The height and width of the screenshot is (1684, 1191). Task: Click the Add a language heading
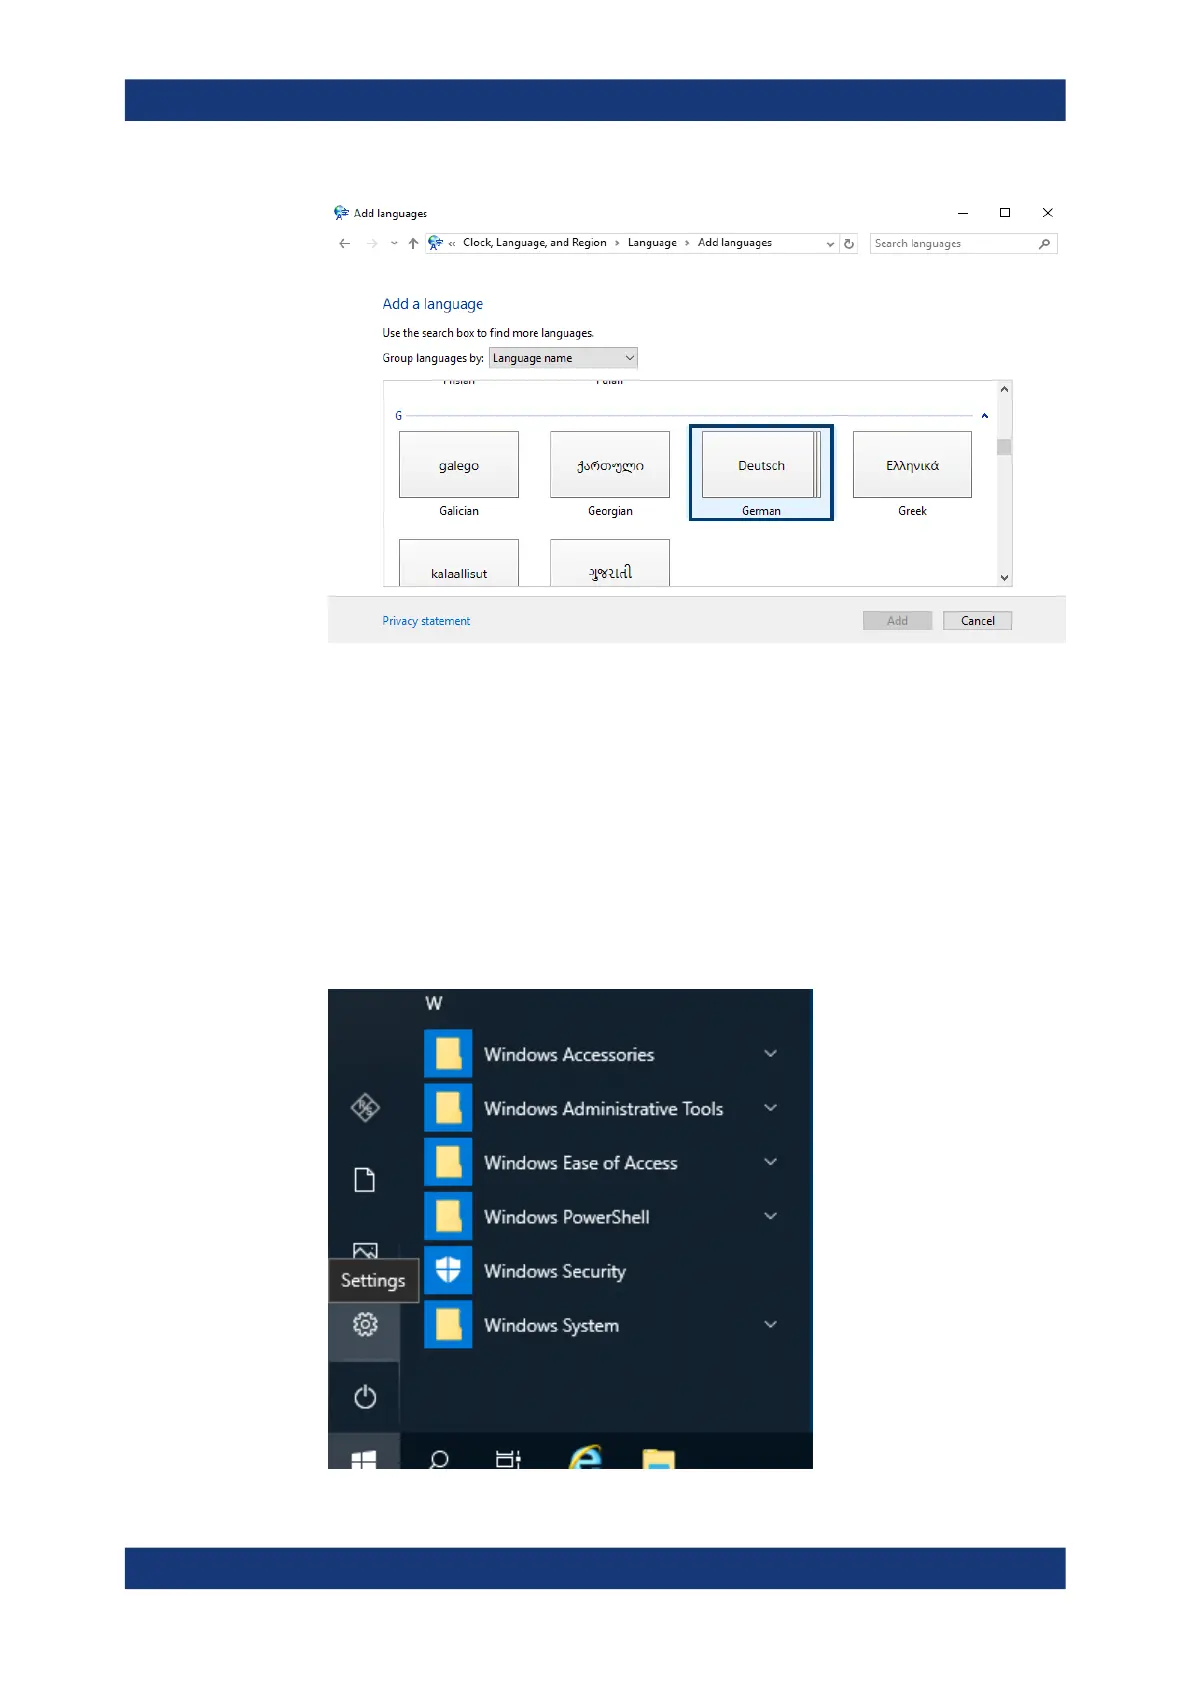click(x=433, y=304)
